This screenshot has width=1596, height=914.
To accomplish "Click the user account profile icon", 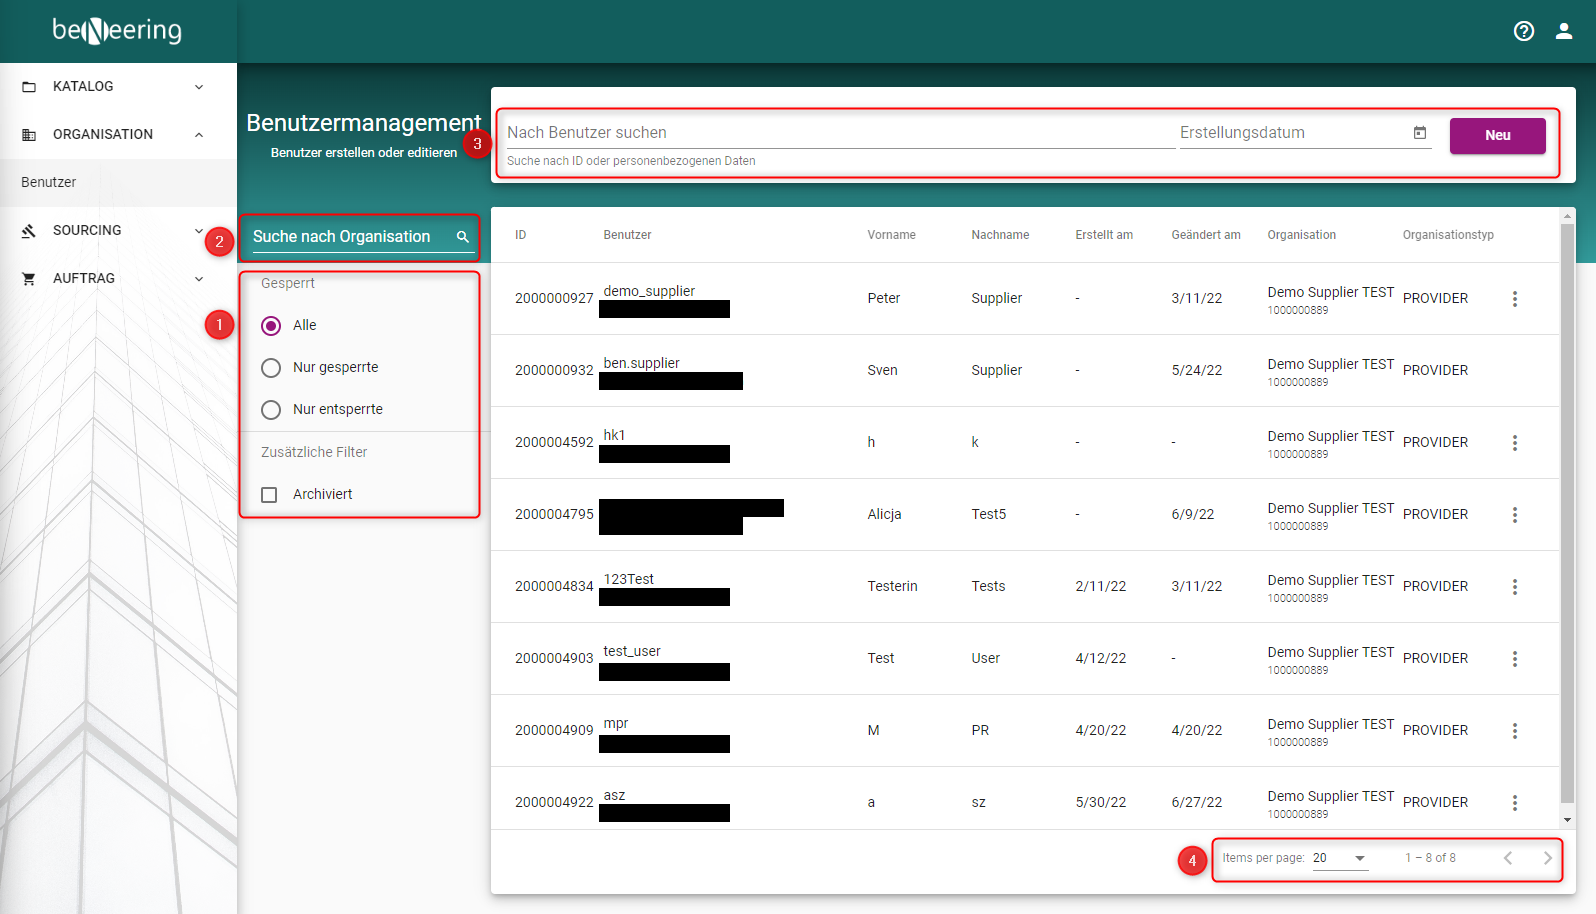I will click(x=1564, y=31).
